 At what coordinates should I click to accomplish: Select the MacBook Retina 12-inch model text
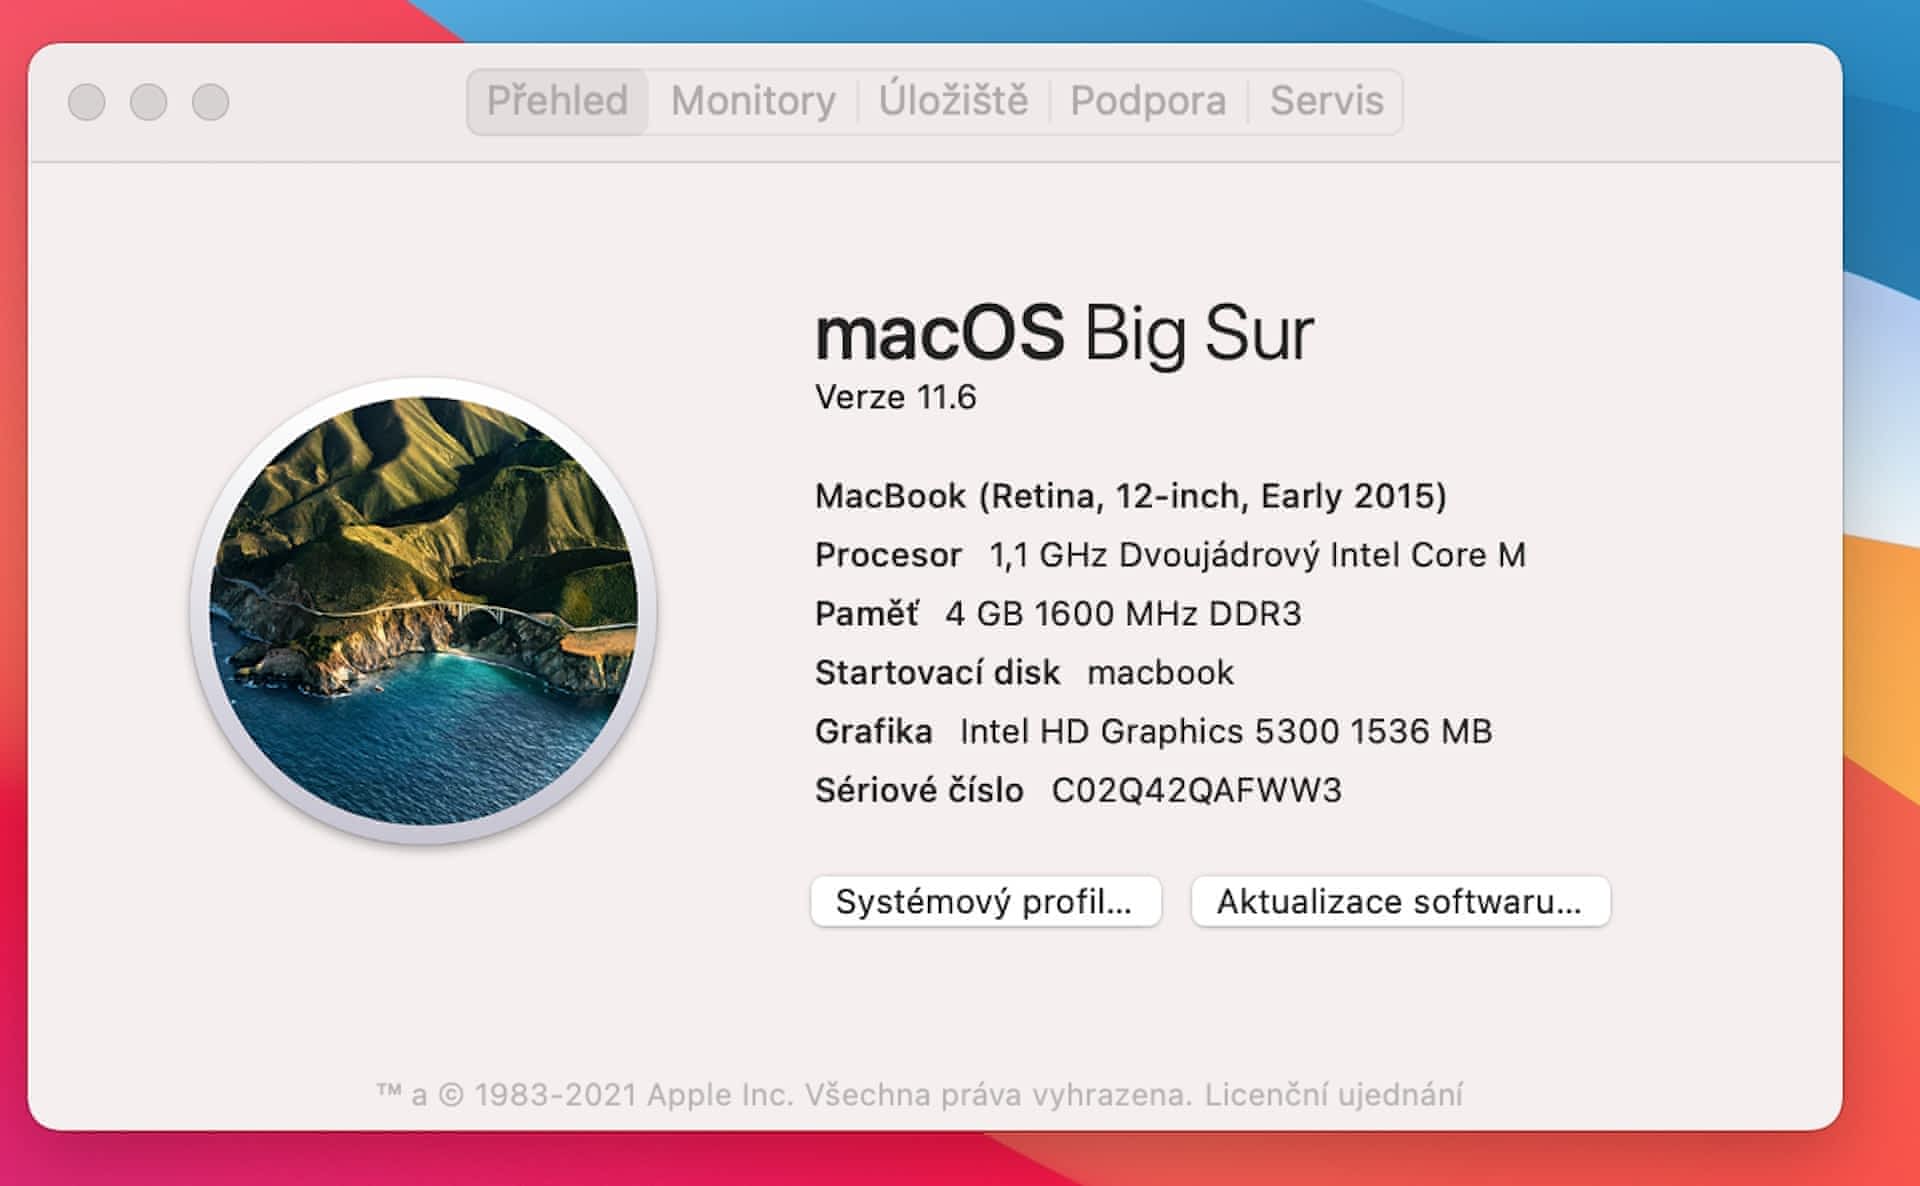(x=1130, y=496)
